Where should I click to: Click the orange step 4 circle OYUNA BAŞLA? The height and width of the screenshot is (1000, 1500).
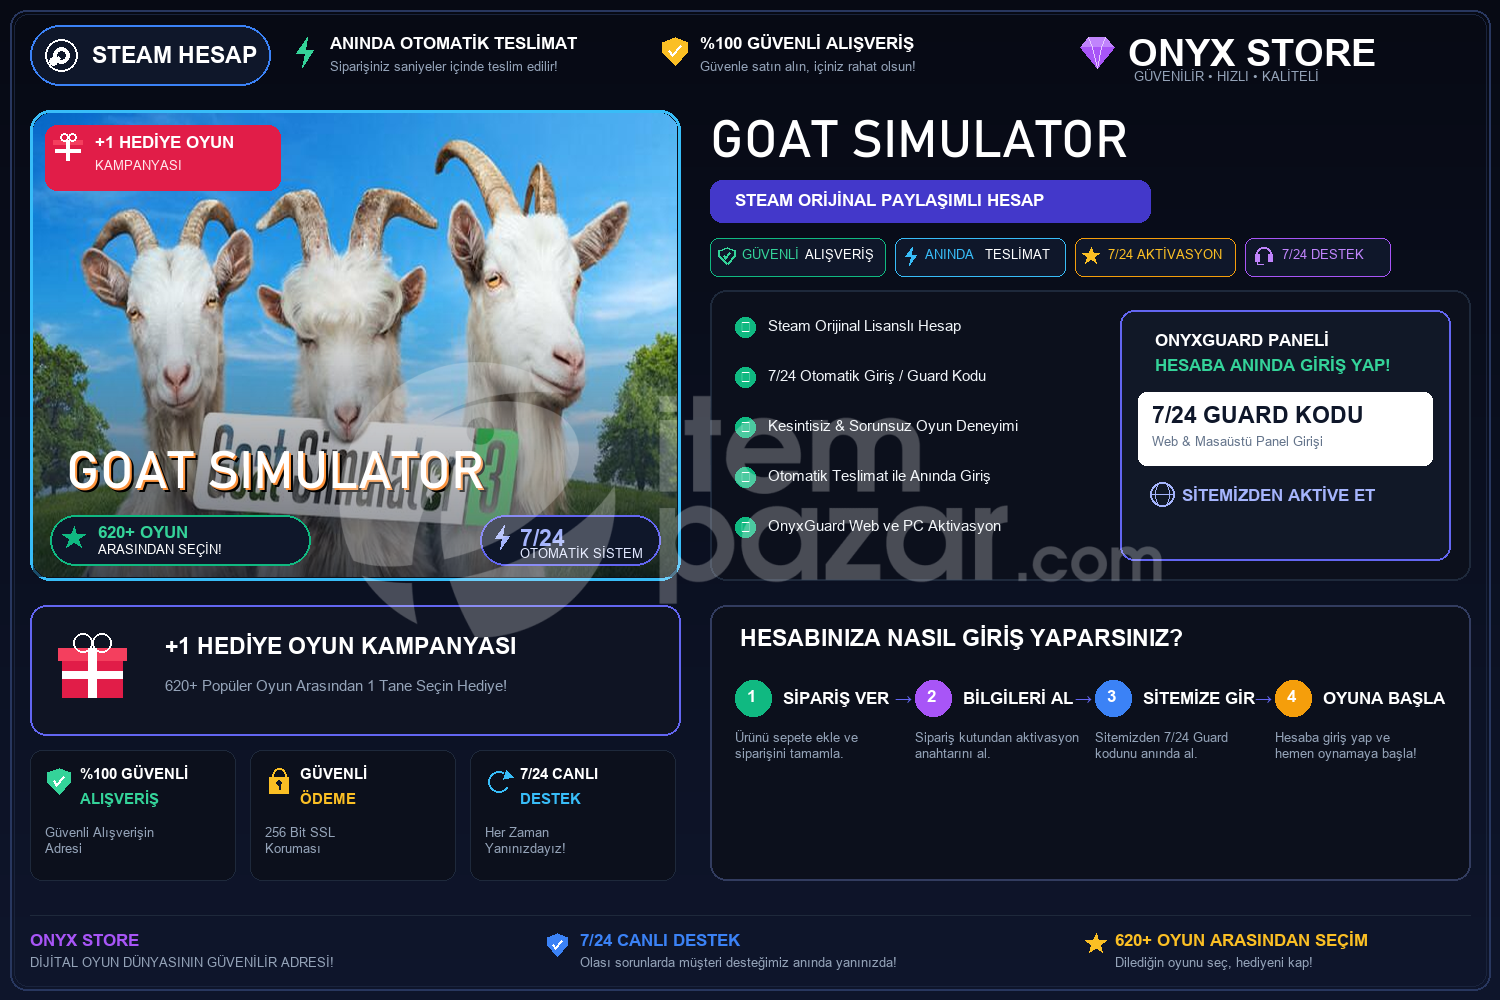point(1293,698)
